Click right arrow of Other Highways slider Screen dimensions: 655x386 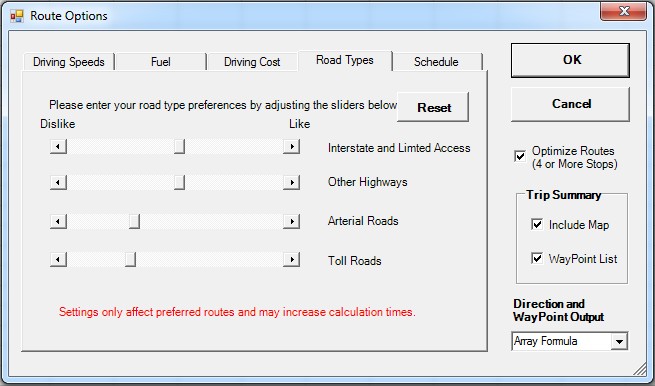pos(292,183)
